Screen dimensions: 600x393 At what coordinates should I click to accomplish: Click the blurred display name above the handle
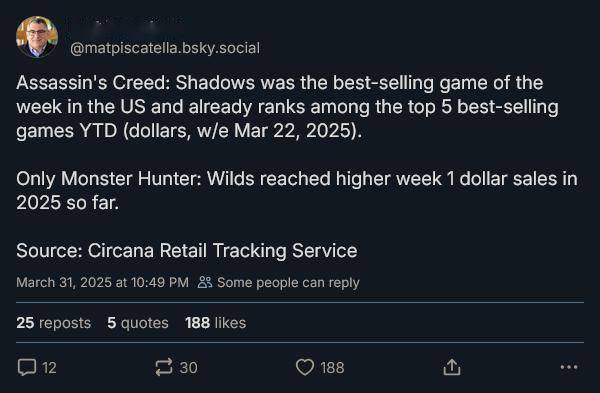click(126, 23)
